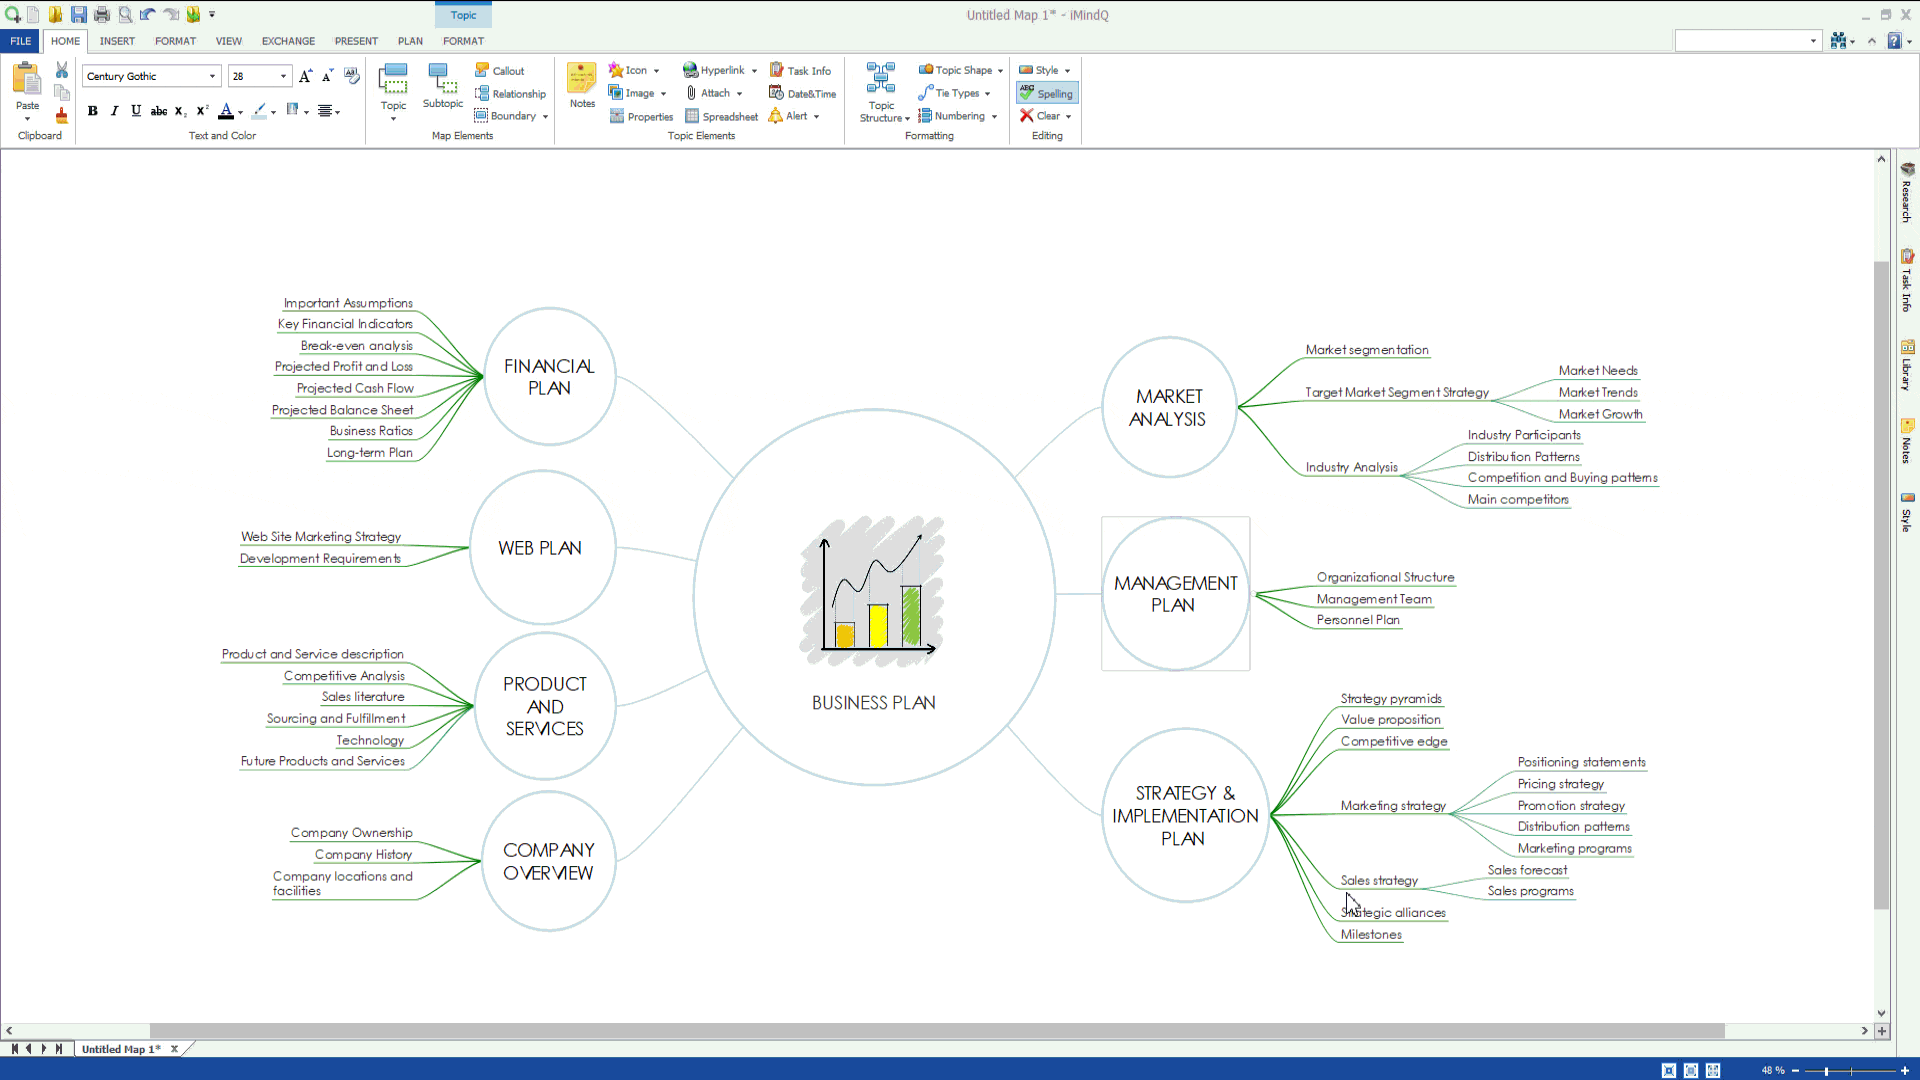Run the Spelling checker

click(1047, 92)
